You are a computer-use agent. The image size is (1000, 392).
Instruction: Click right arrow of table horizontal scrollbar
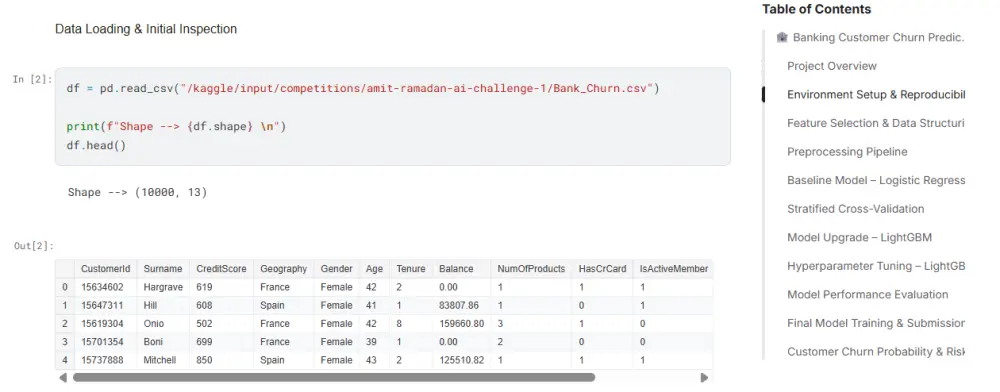[704, 378]
